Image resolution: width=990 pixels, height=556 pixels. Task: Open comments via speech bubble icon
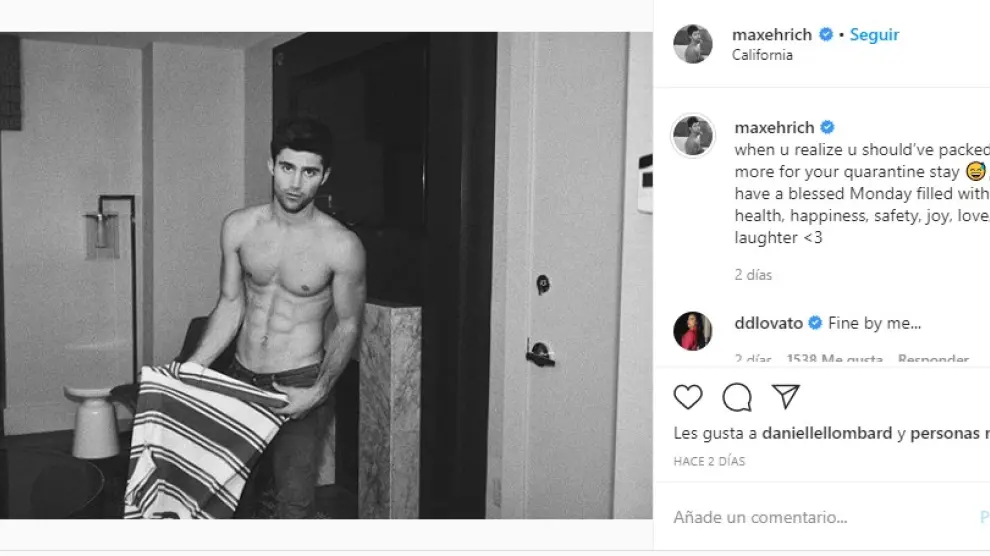click(x=737, y=397)
